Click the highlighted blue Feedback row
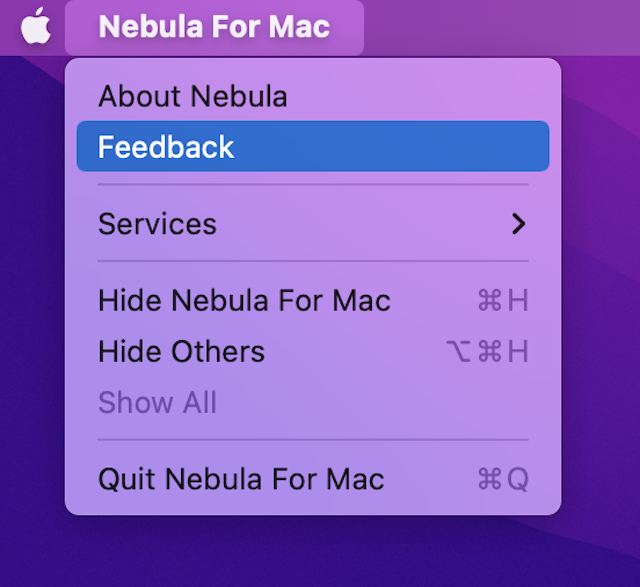Image resolution: width=640 pixels, height=587 pixels. [313, 146]
